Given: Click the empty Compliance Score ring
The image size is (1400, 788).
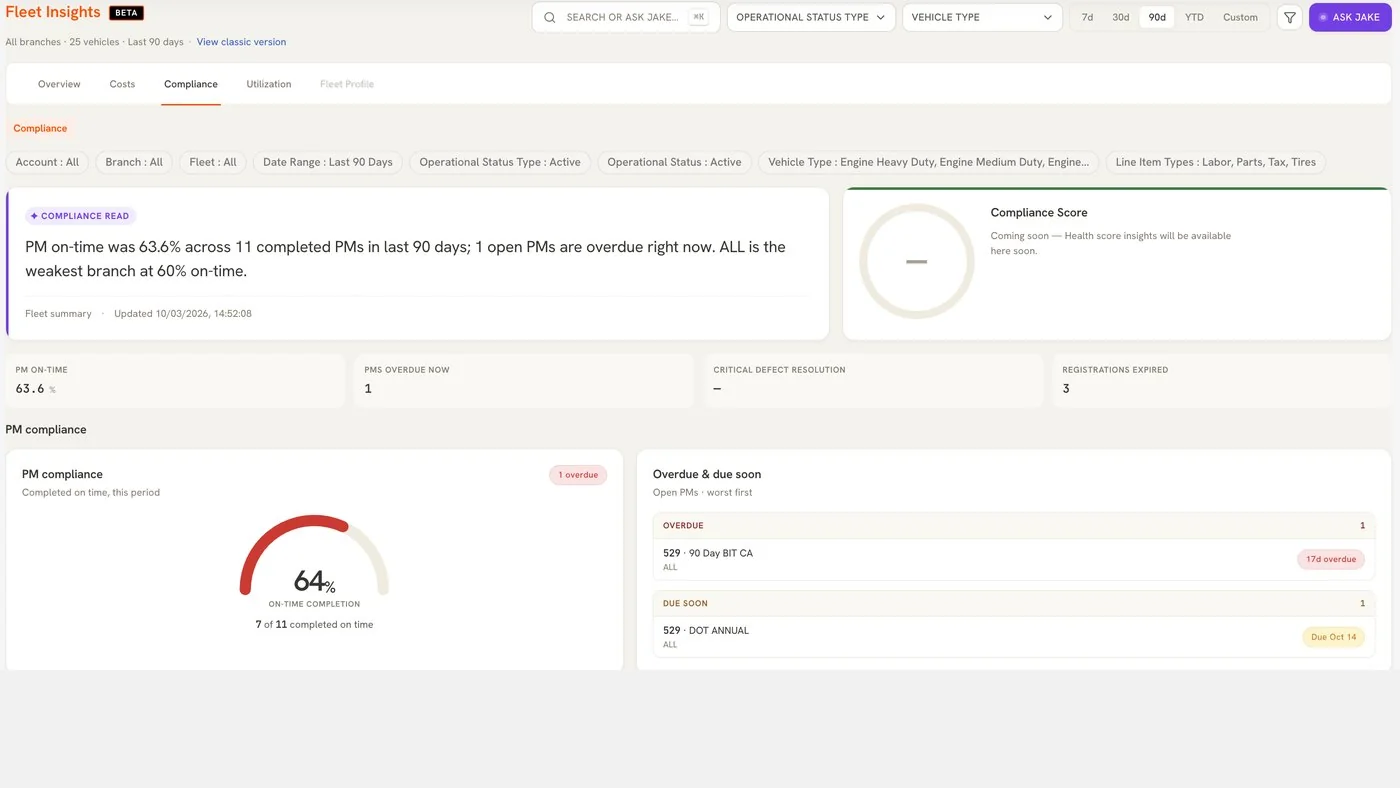Looking at the screenshot, I should [917, 261].
